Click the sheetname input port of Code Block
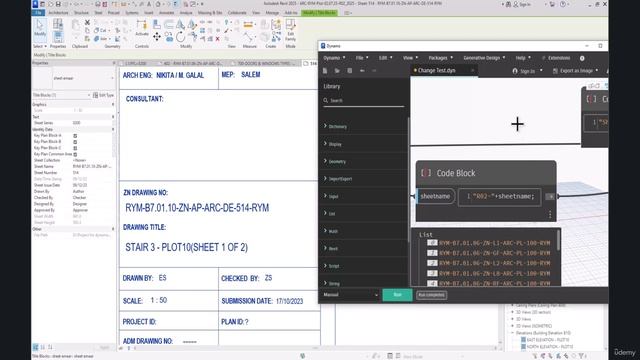The width and height of the screenshot is (640, 360). [x=436, y=196]
